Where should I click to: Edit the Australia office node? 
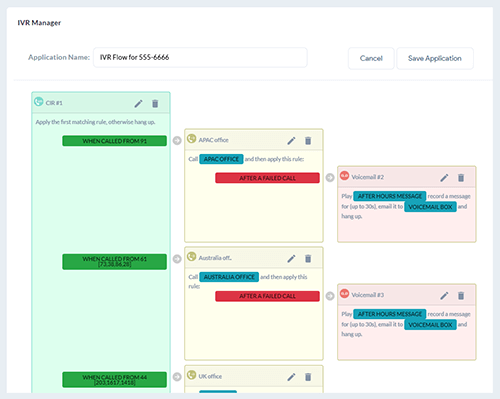(x=291, y=258)
